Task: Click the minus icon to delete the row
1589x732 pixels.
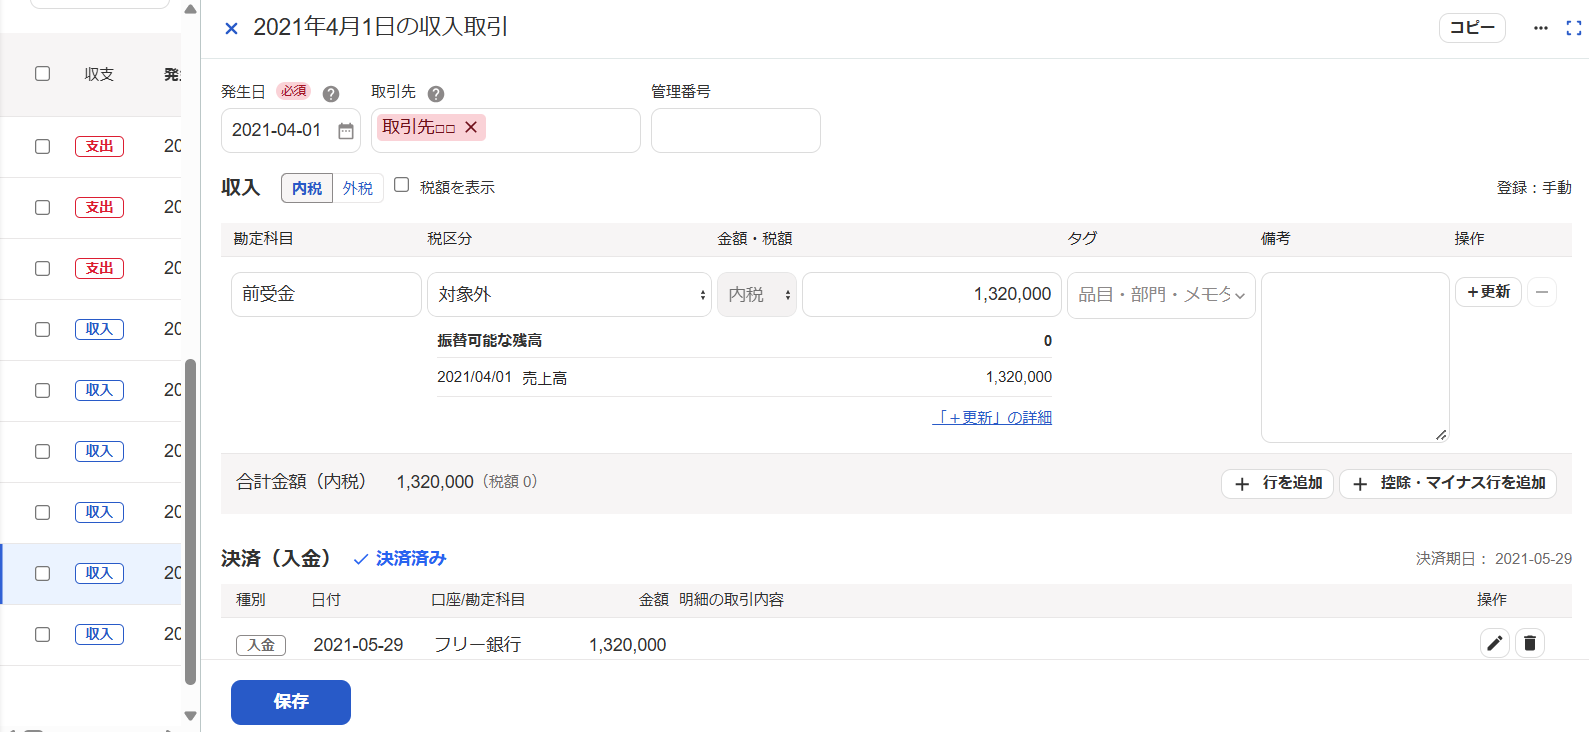Action: click(x=1542, y=292)
